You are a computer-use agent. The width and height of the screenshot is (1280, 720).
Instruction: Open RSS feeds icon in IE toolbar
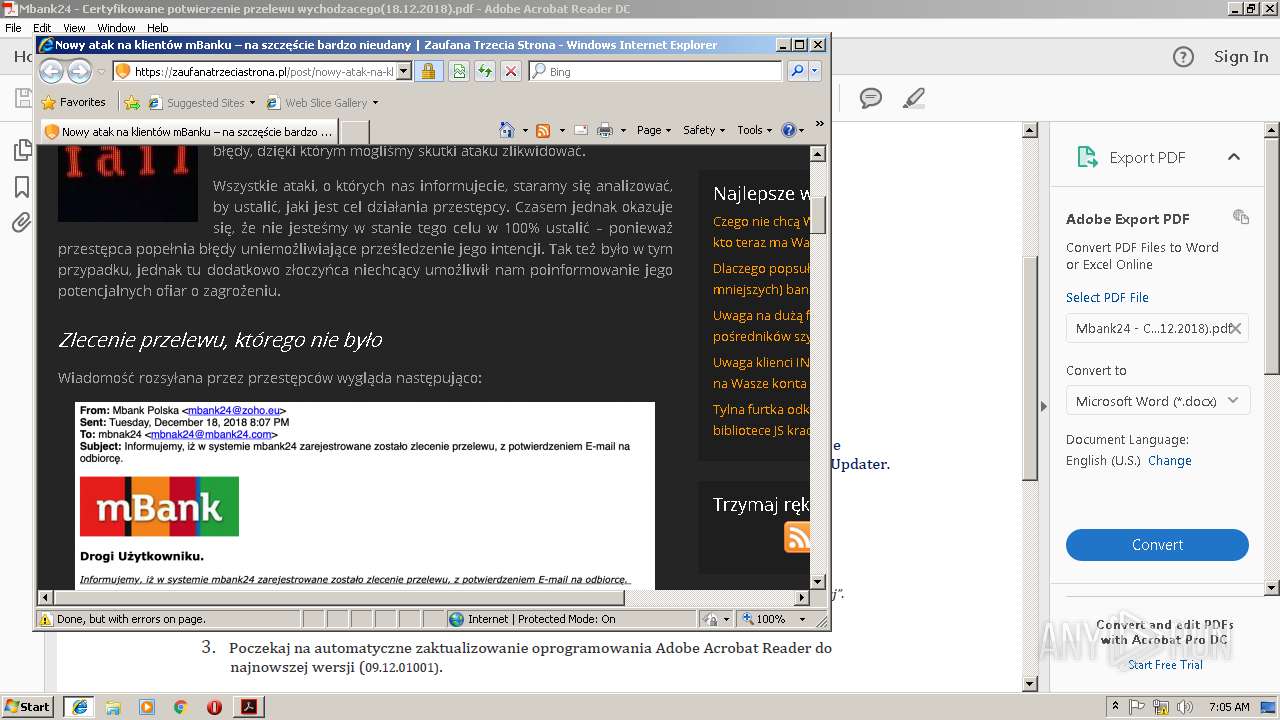[543, 130]
